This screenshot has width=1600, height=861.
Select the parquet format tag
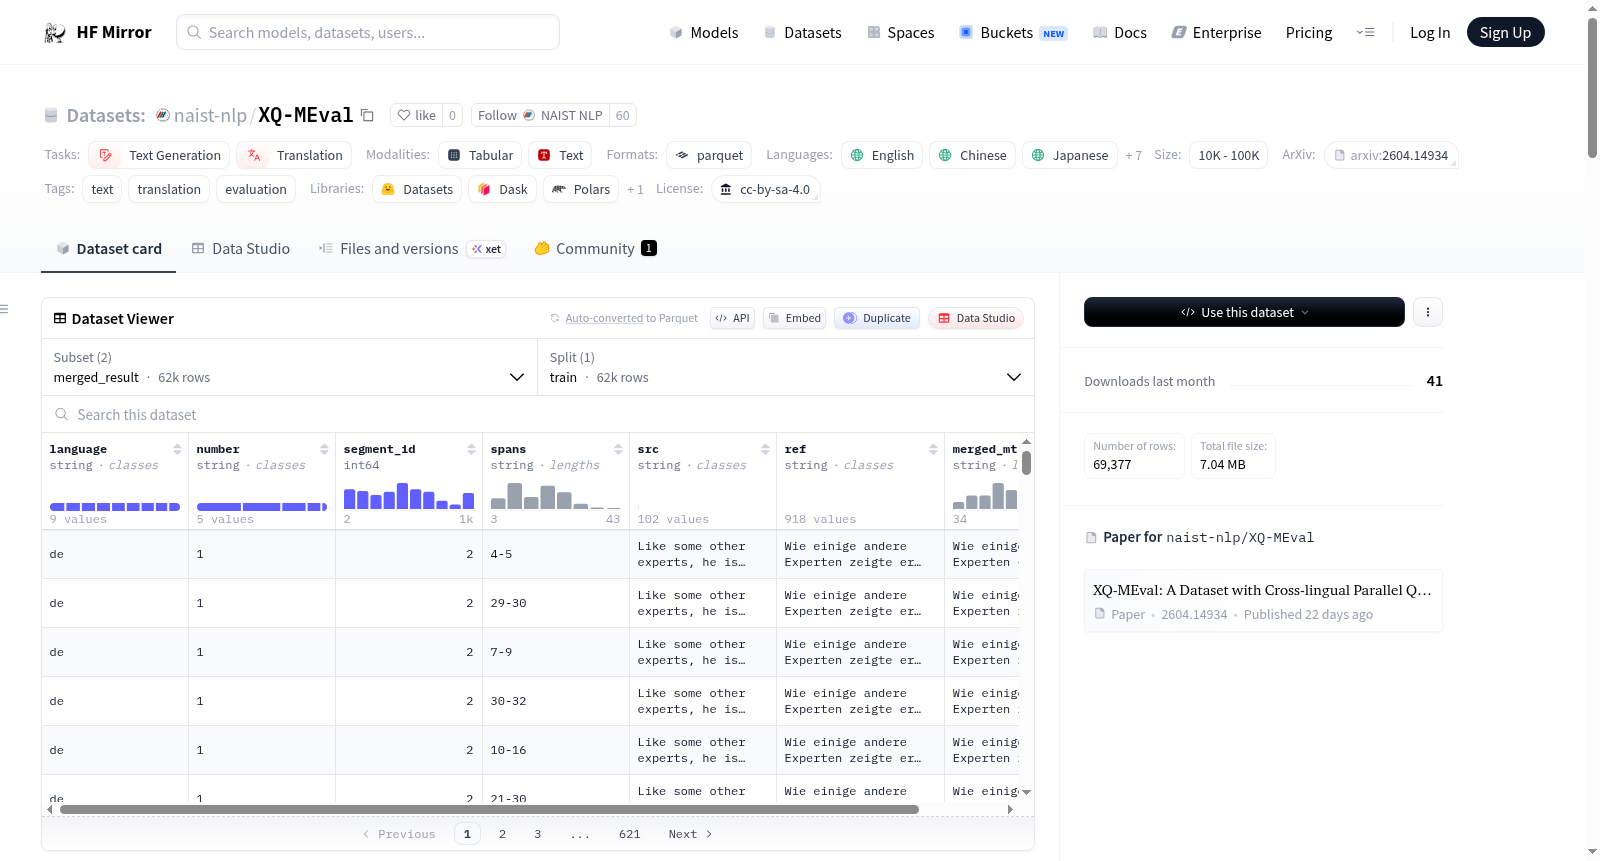click(x=709, y=155)
